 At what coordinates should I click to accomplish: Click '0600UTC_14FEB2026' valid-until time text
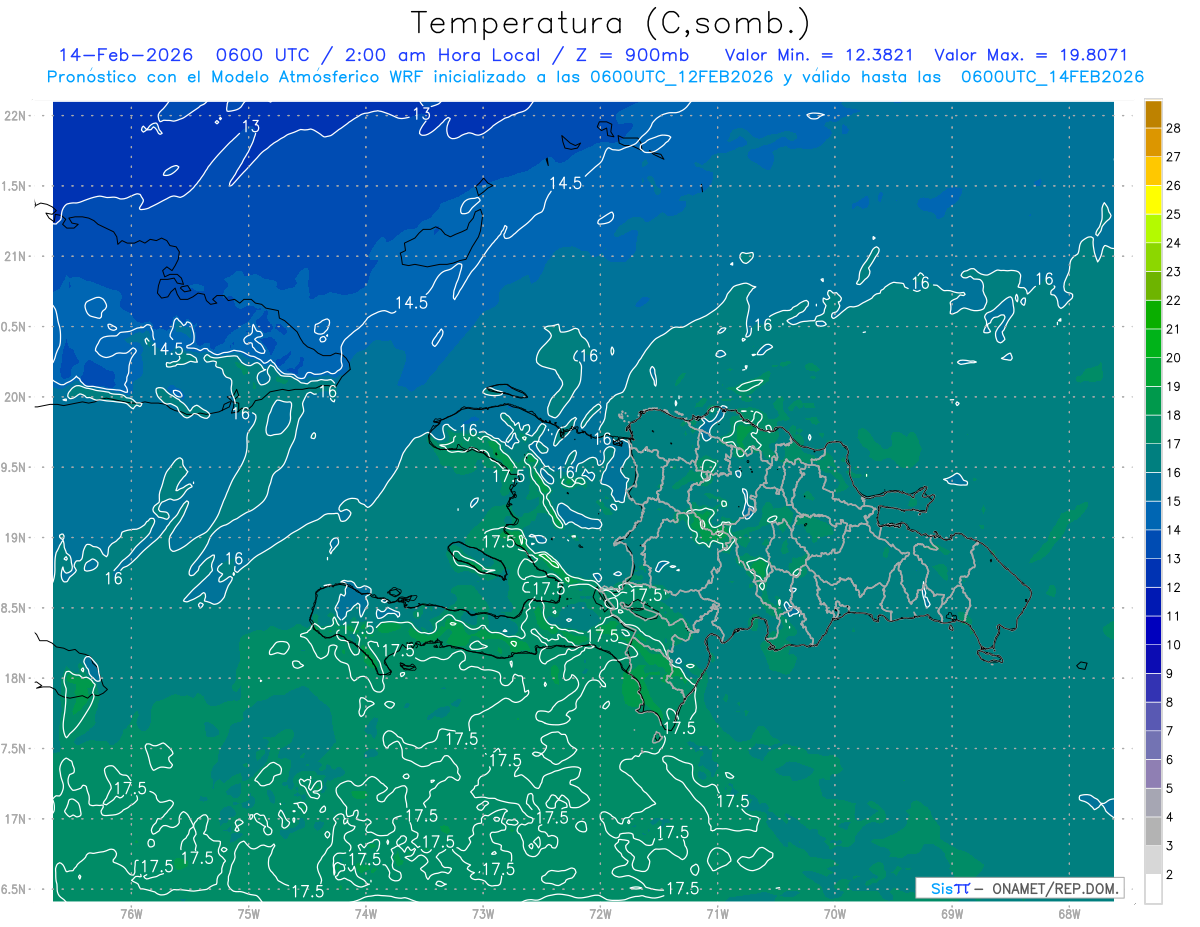tap(1053, 77)
